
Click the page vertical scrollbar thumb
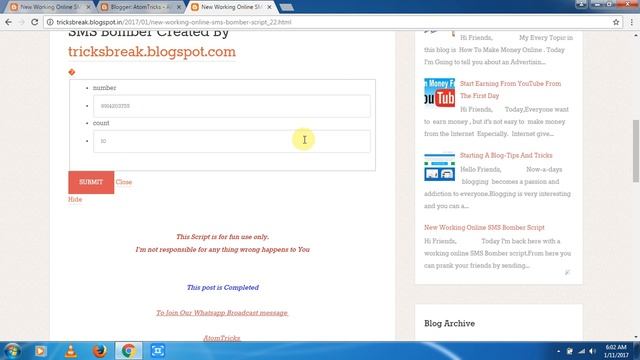tap(636, 151)
